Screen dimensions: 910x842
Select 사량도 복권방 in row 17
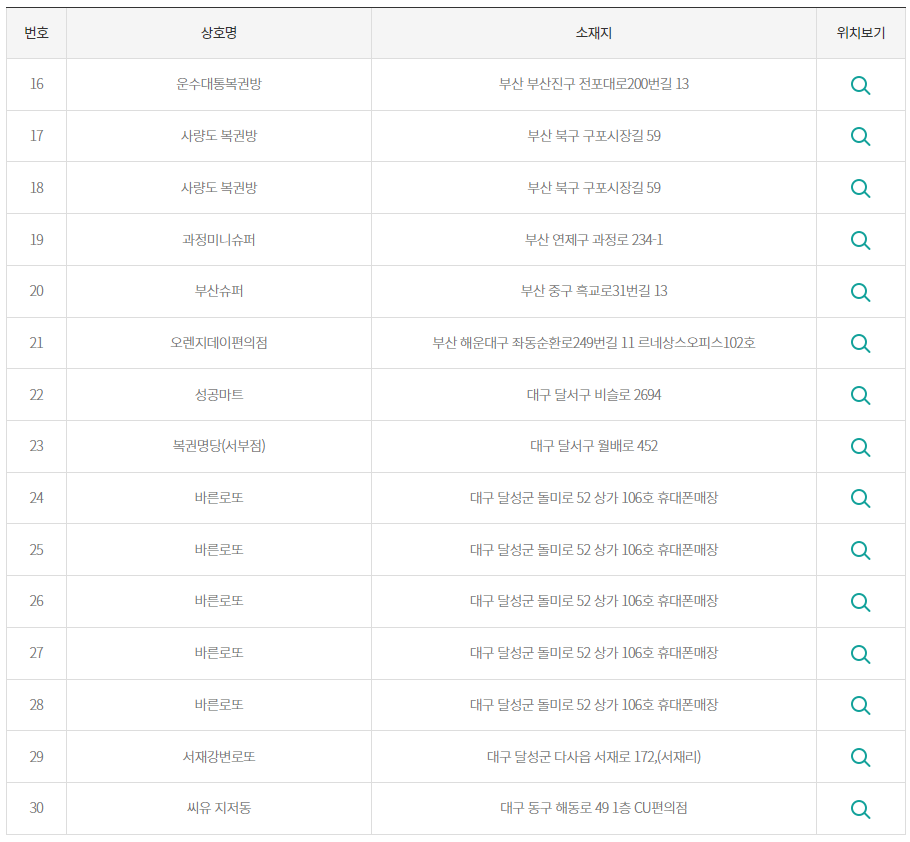[x=219, y=136]
